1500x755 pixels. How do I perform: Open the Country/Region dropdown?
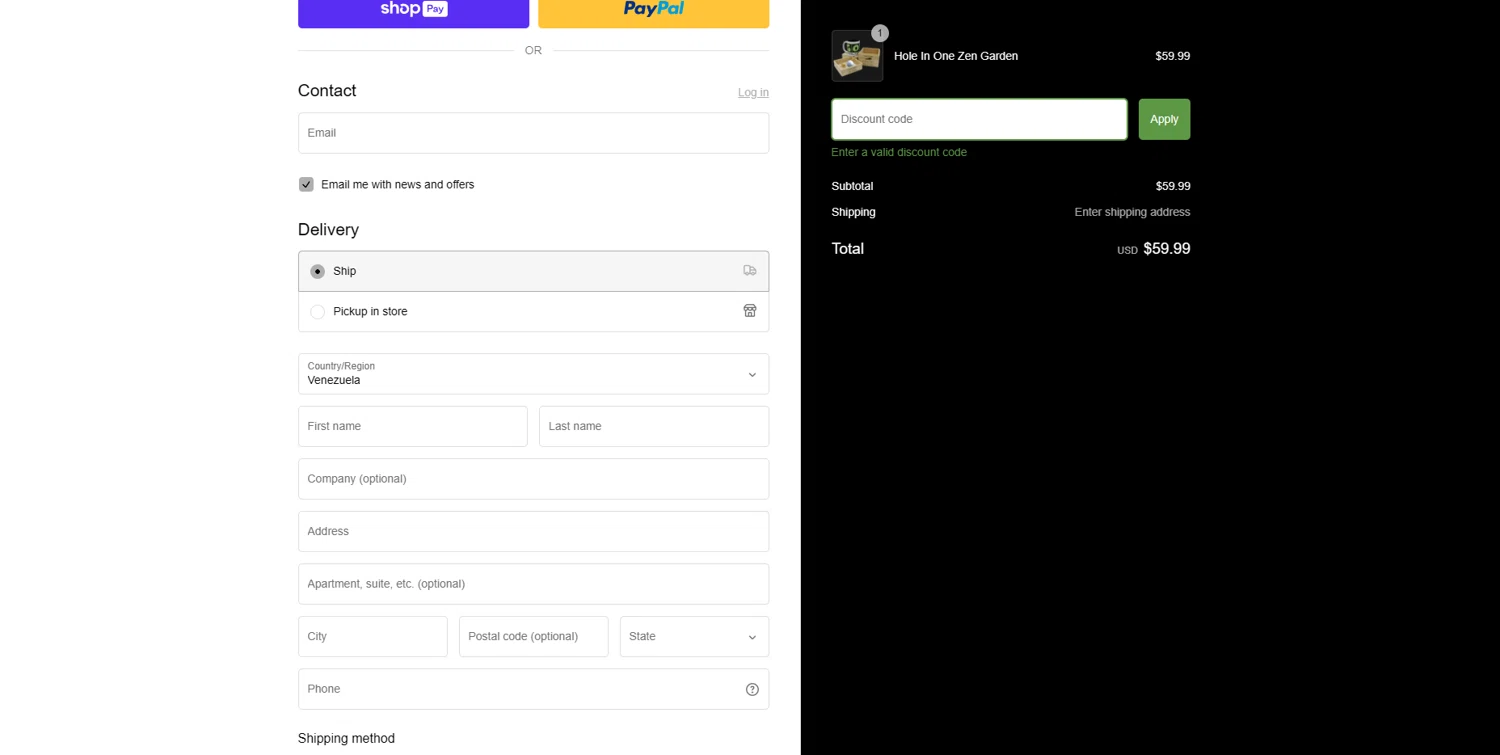point(533,374)
